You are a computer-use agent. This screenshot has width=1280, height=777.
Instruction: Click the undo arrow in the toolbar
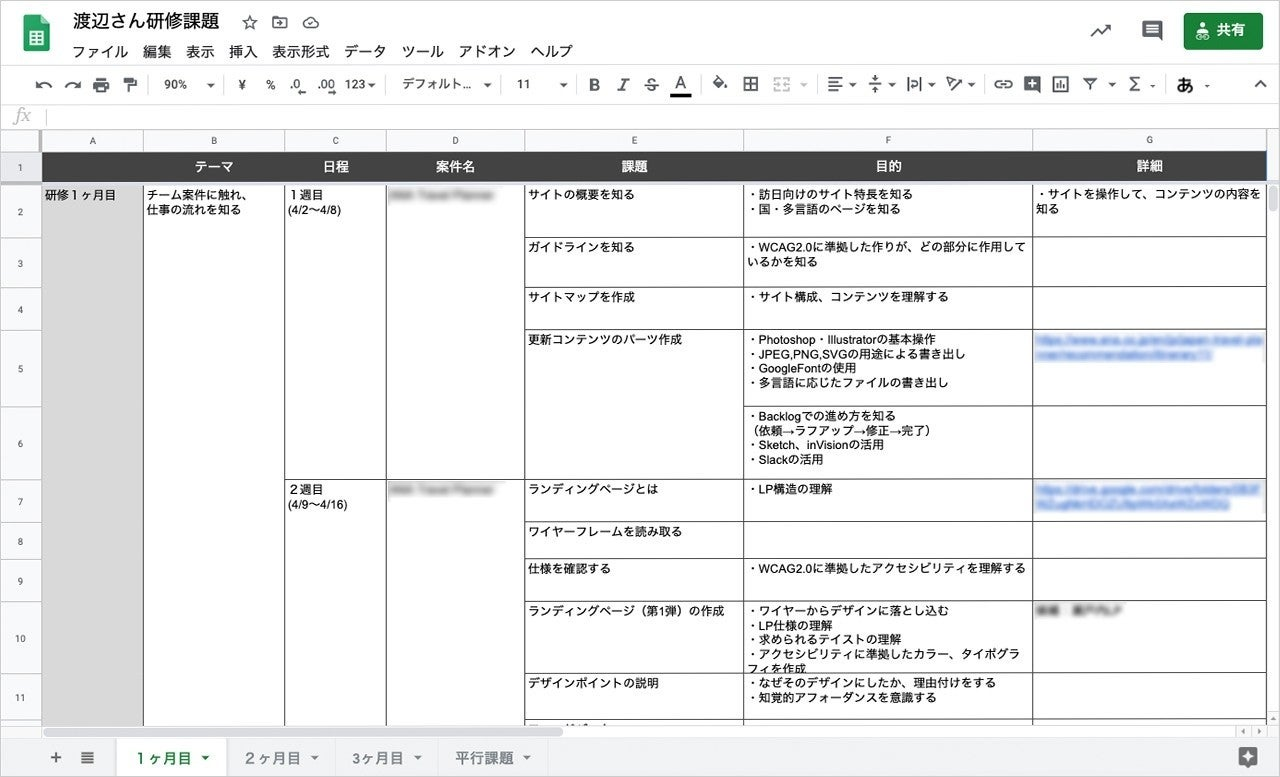(44, 85)
